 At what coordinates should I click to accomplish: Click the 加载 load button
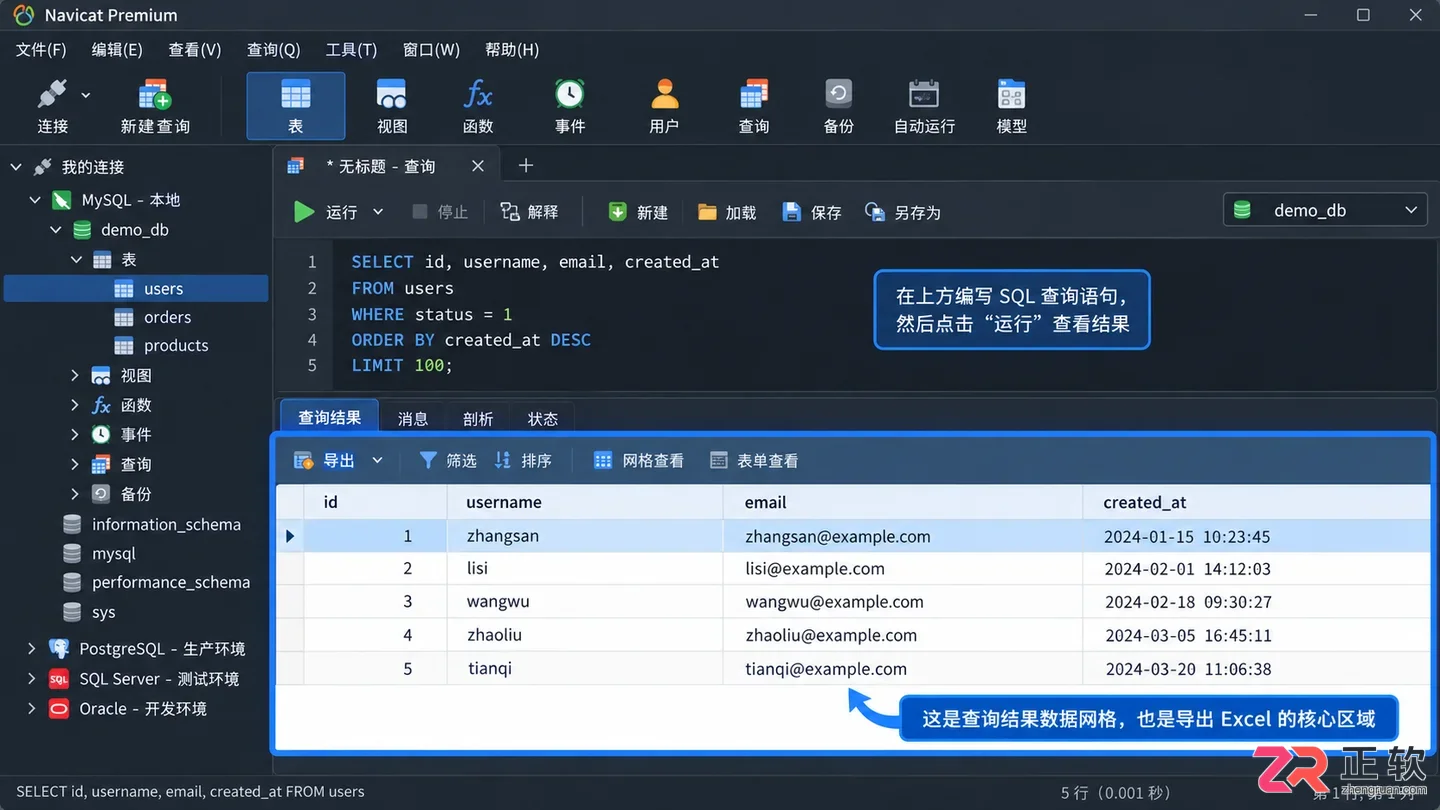tap(727, 212)
